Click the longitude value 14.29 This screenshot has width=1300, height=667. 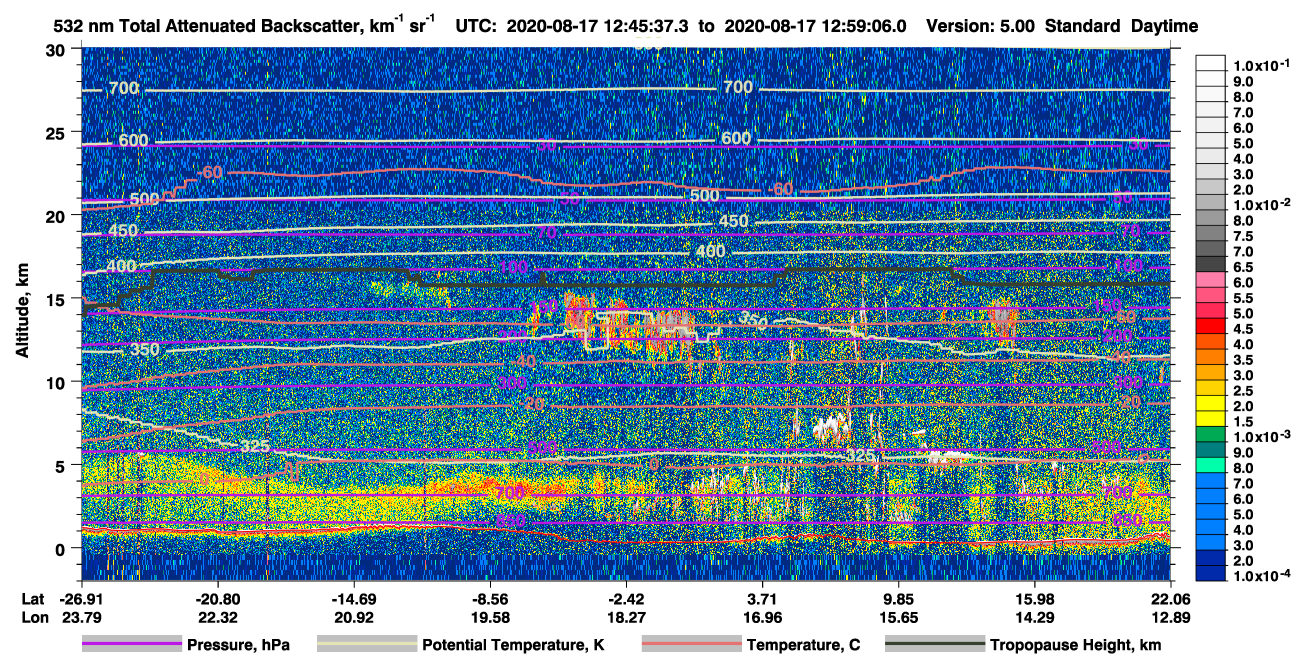click(1034, 617)
